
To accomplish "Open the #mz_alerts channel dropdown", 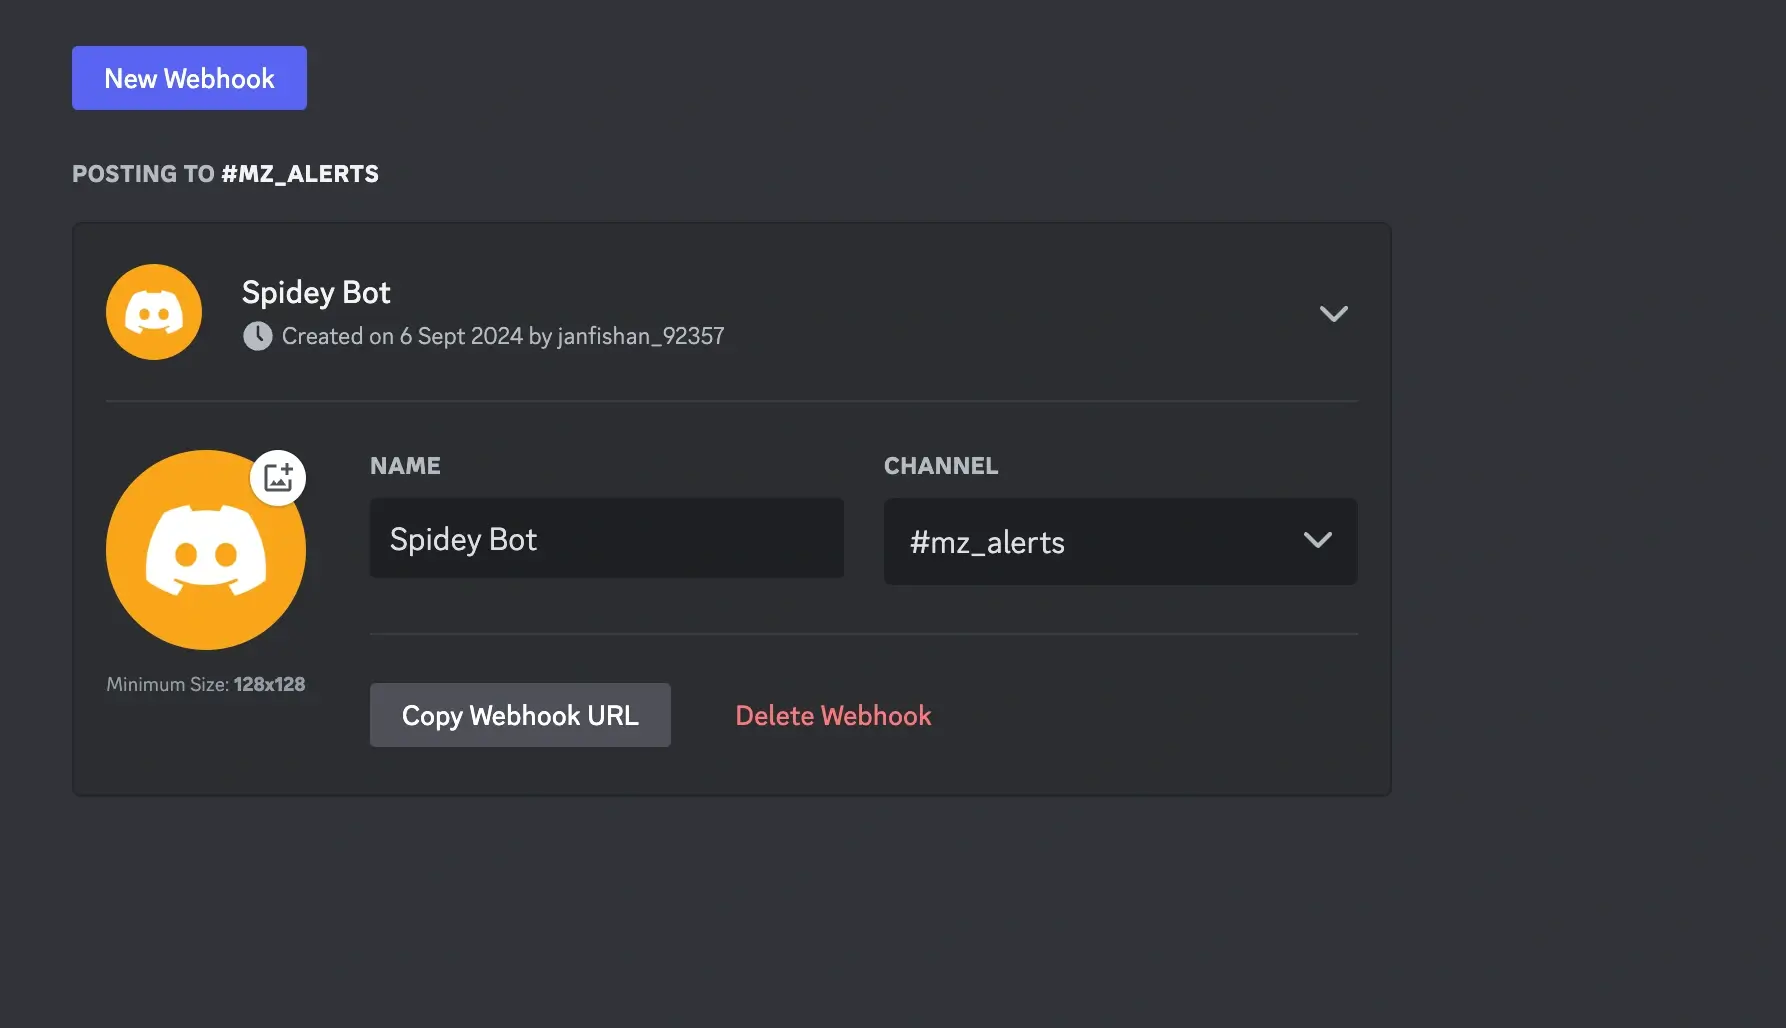I will click(1119, 542).
